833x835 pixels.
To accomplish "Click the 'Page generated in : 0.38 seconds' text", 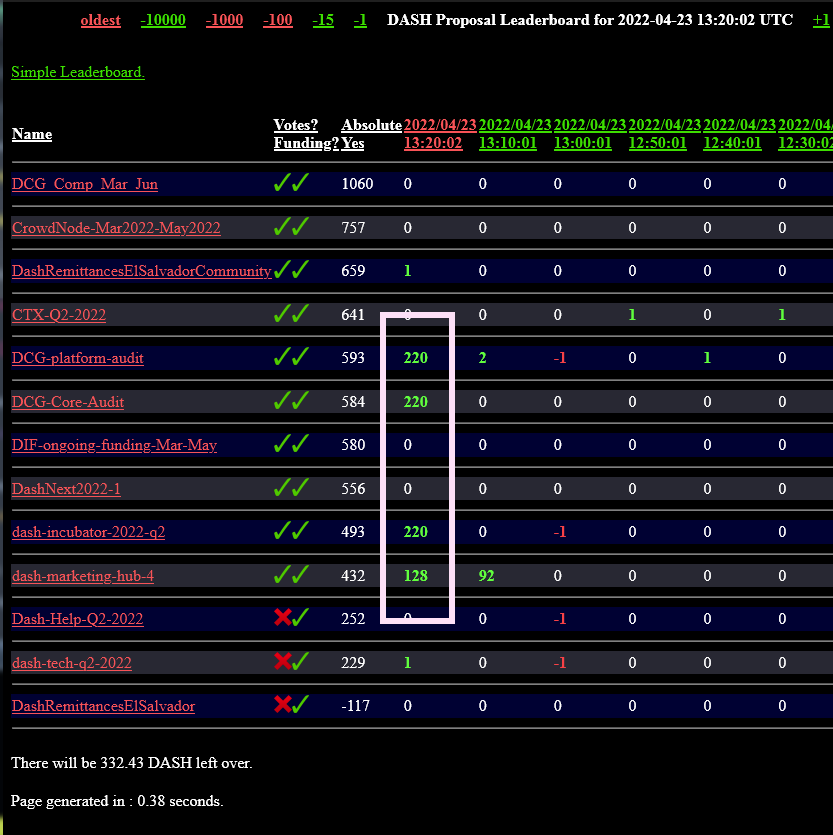I will (x=117, y=801).
